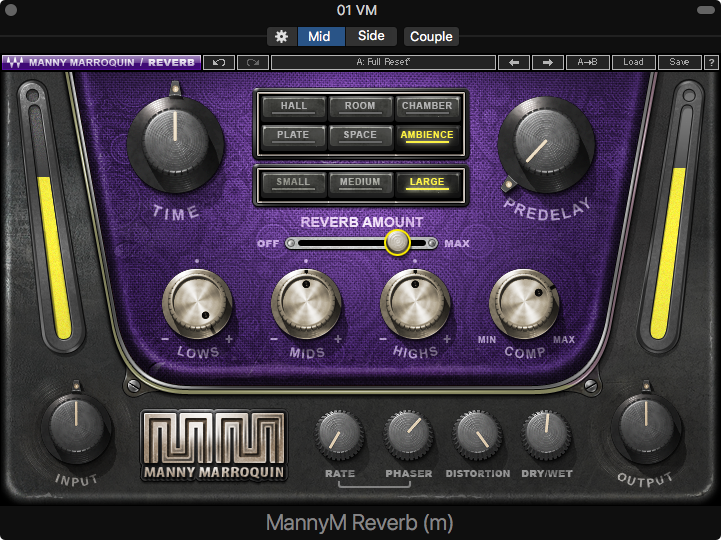Toggle the Couple button
Screen dimensions: 721x540
(x=431, y=36)
